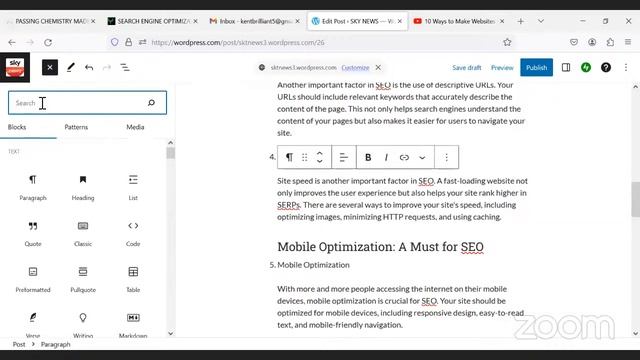
Task: Click the search magnifier icon
Action: 151,102
